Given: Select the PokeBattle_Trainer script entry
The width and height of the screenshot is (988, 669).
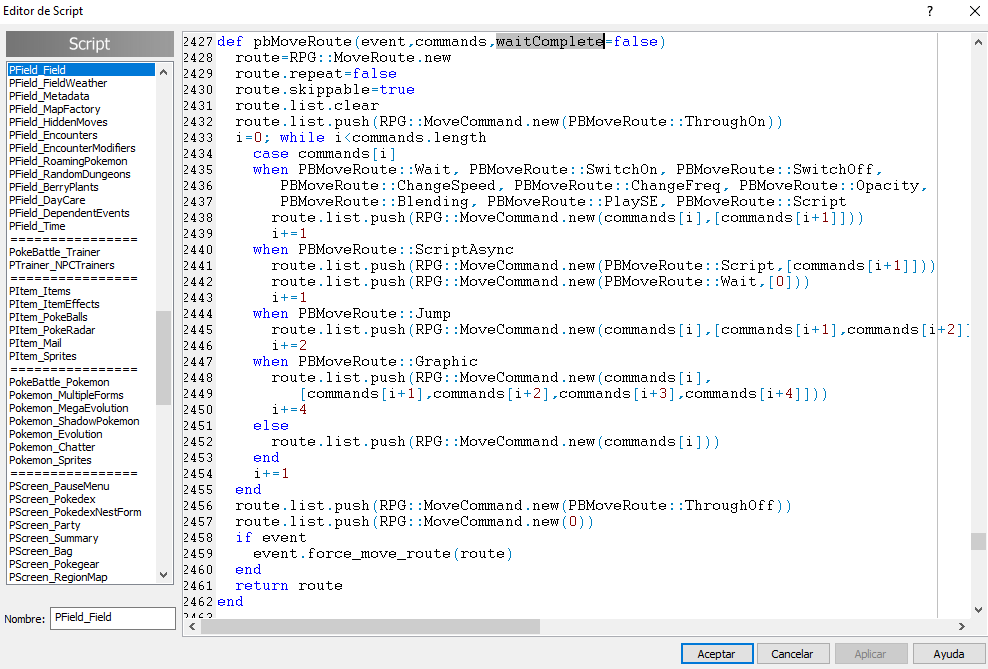Looking at the screenshot, I should click(54, 252).
